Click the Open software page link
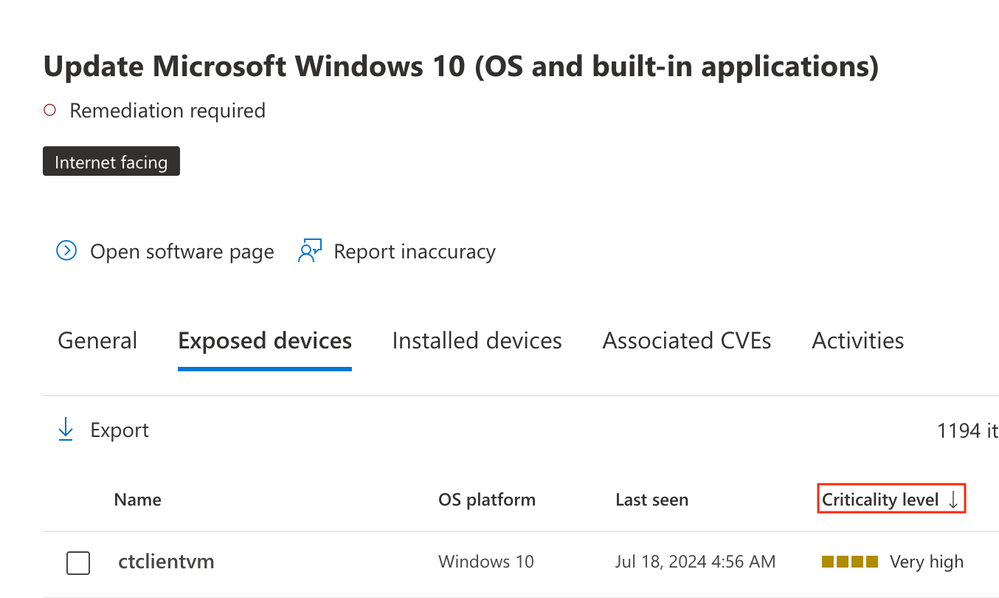Image resolution: width=999 pixels, height=598 pixels. [182, 252]
